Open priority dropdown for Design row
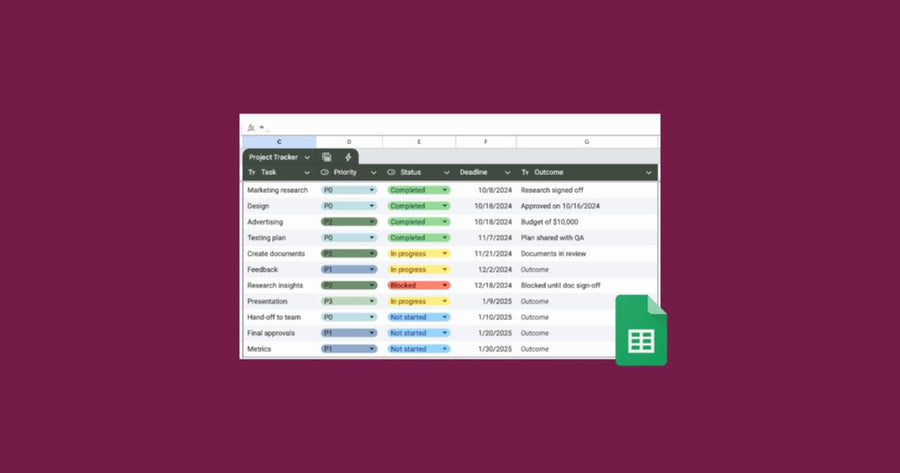The height and width of the screenshot is (473, 900). 349,206
